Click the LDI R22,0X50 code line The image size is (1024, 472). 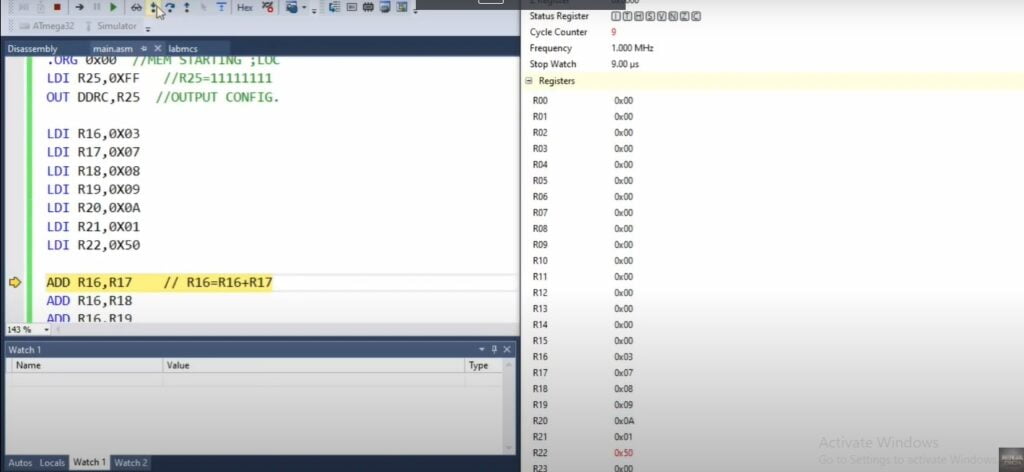point(93,245)
